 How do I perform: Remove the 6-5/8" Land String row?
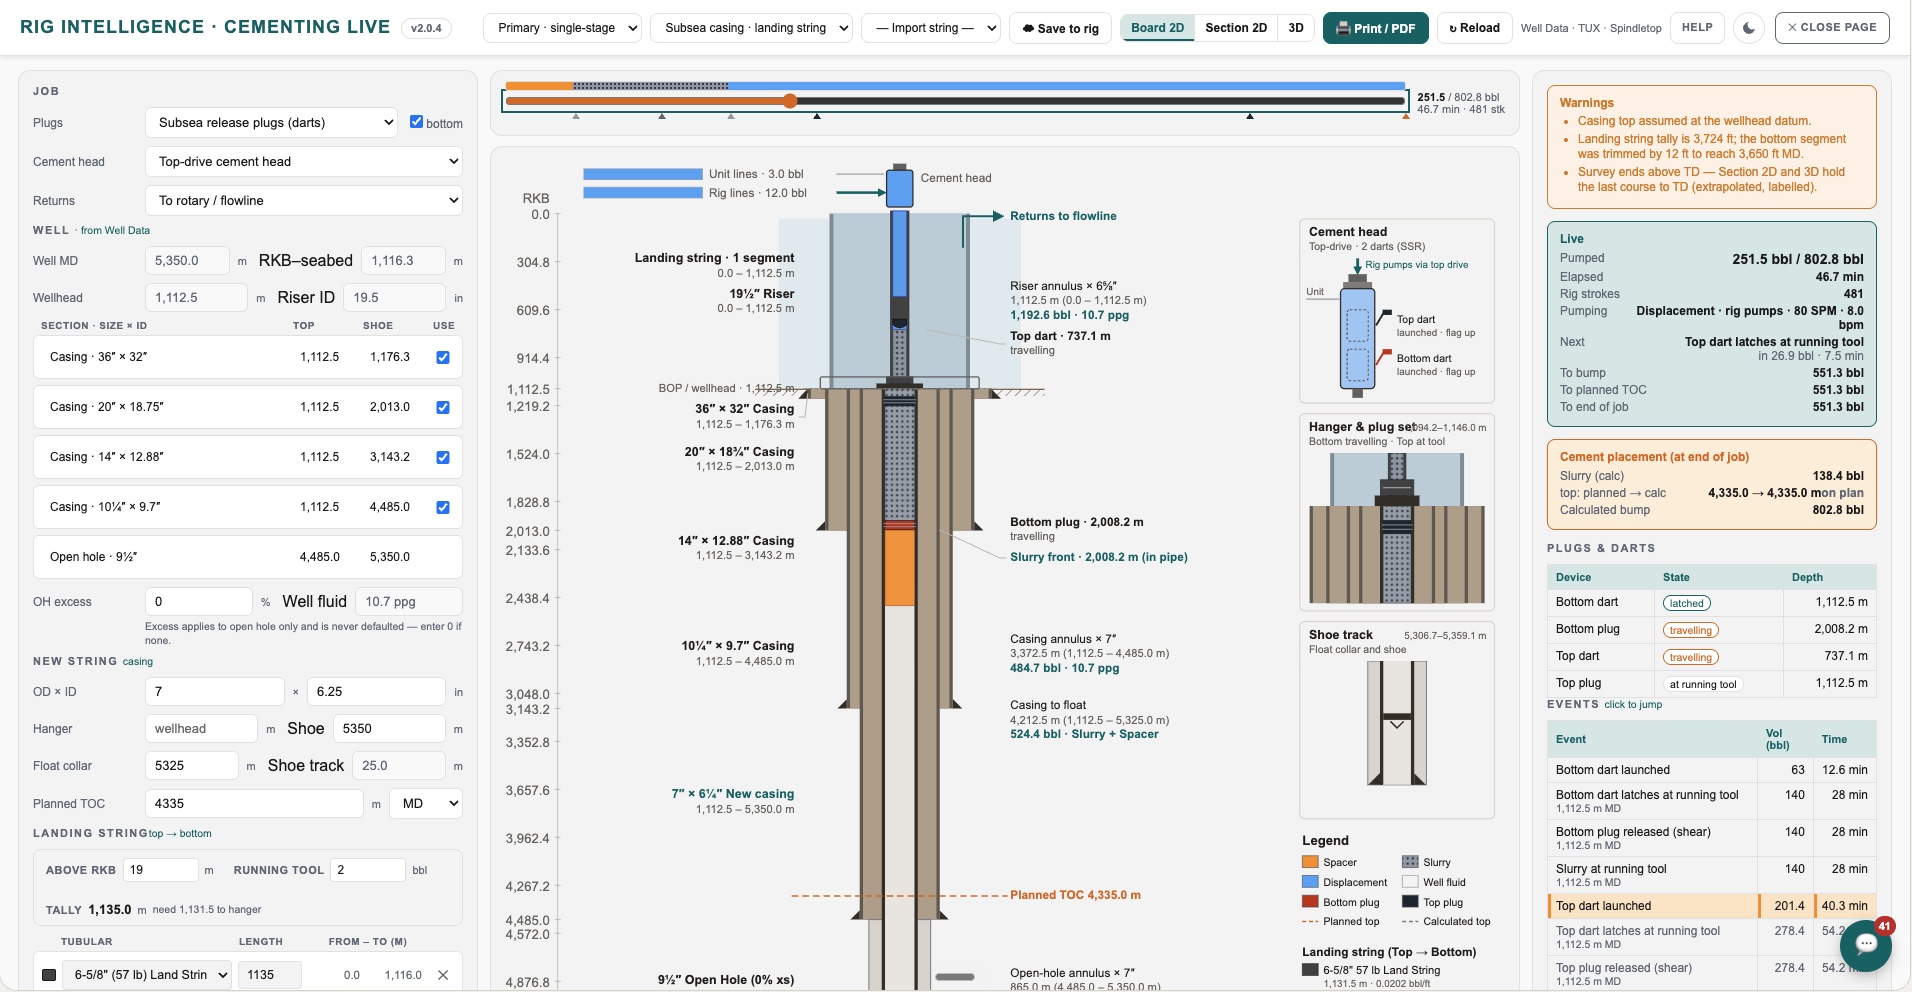[443, 975]
